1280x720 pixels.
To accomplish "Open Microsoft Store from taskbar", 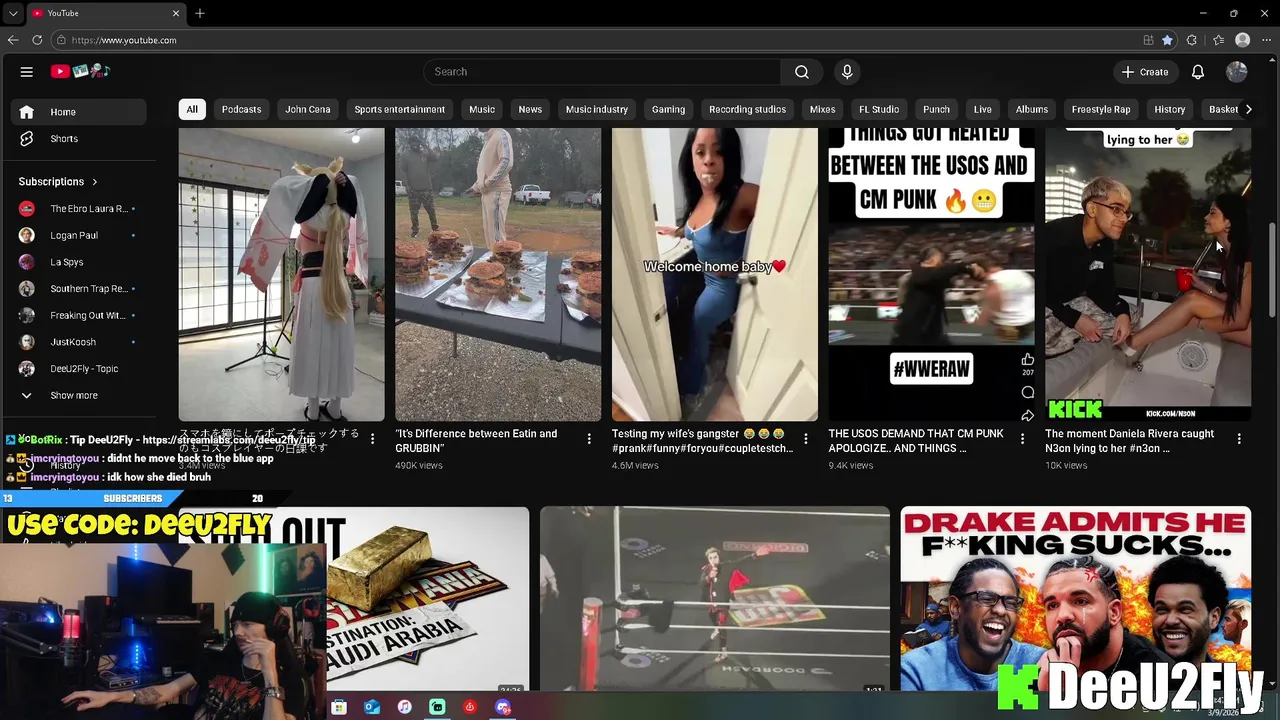I will click(x=339, y=707).
